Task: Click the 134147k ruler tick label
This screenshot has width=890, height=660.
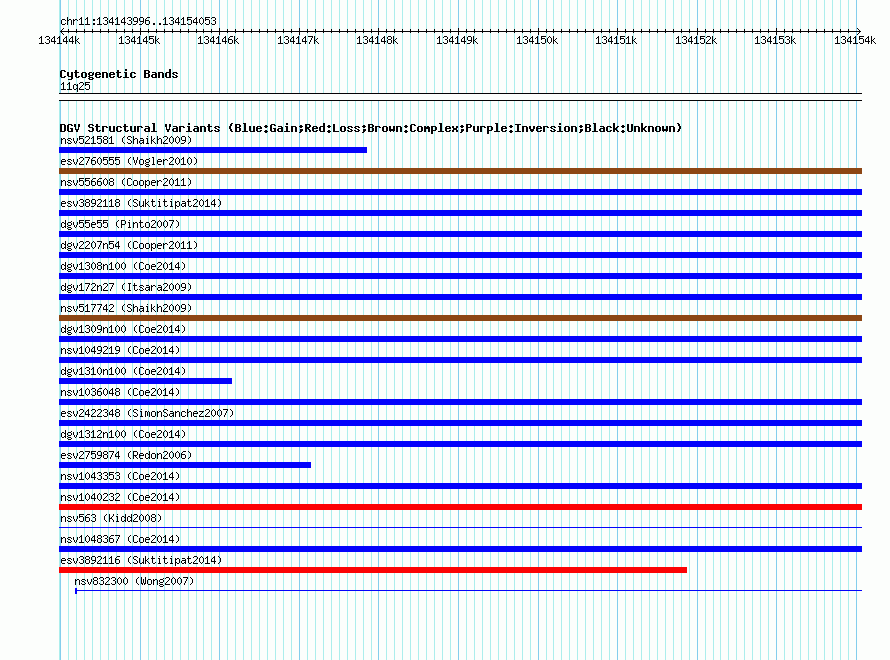Action: click(298, 40)
